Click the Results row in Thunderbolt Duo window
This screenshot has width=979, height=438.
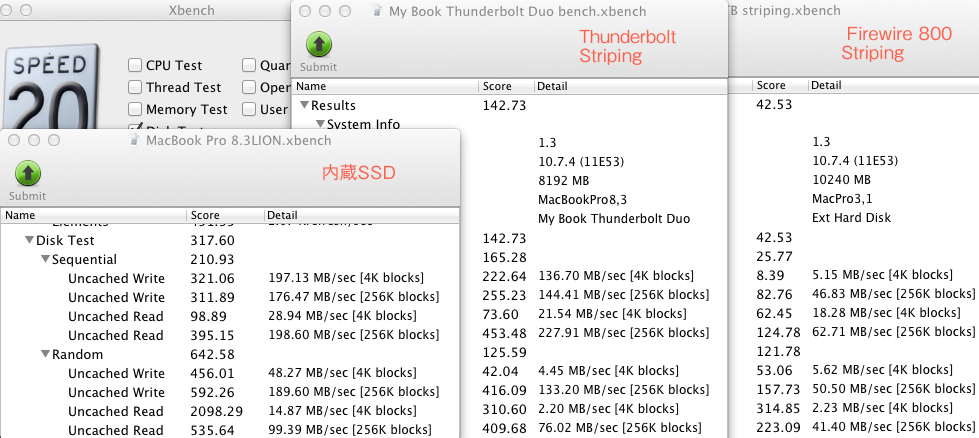point(510,105)
